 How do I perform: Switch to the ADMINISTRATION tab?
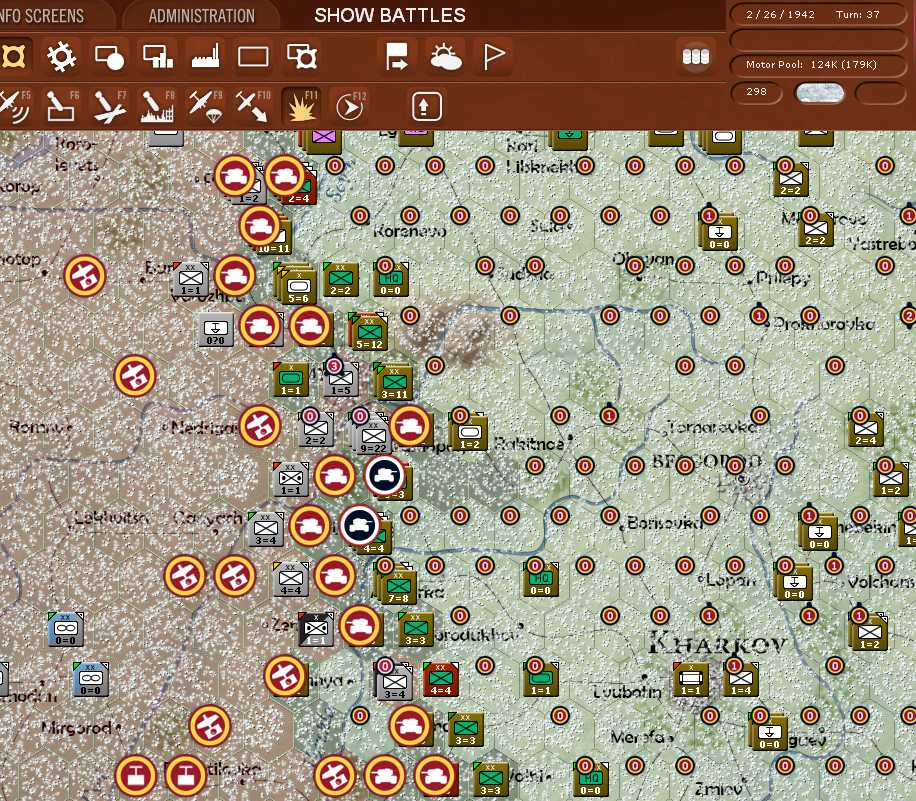point(202,15)
